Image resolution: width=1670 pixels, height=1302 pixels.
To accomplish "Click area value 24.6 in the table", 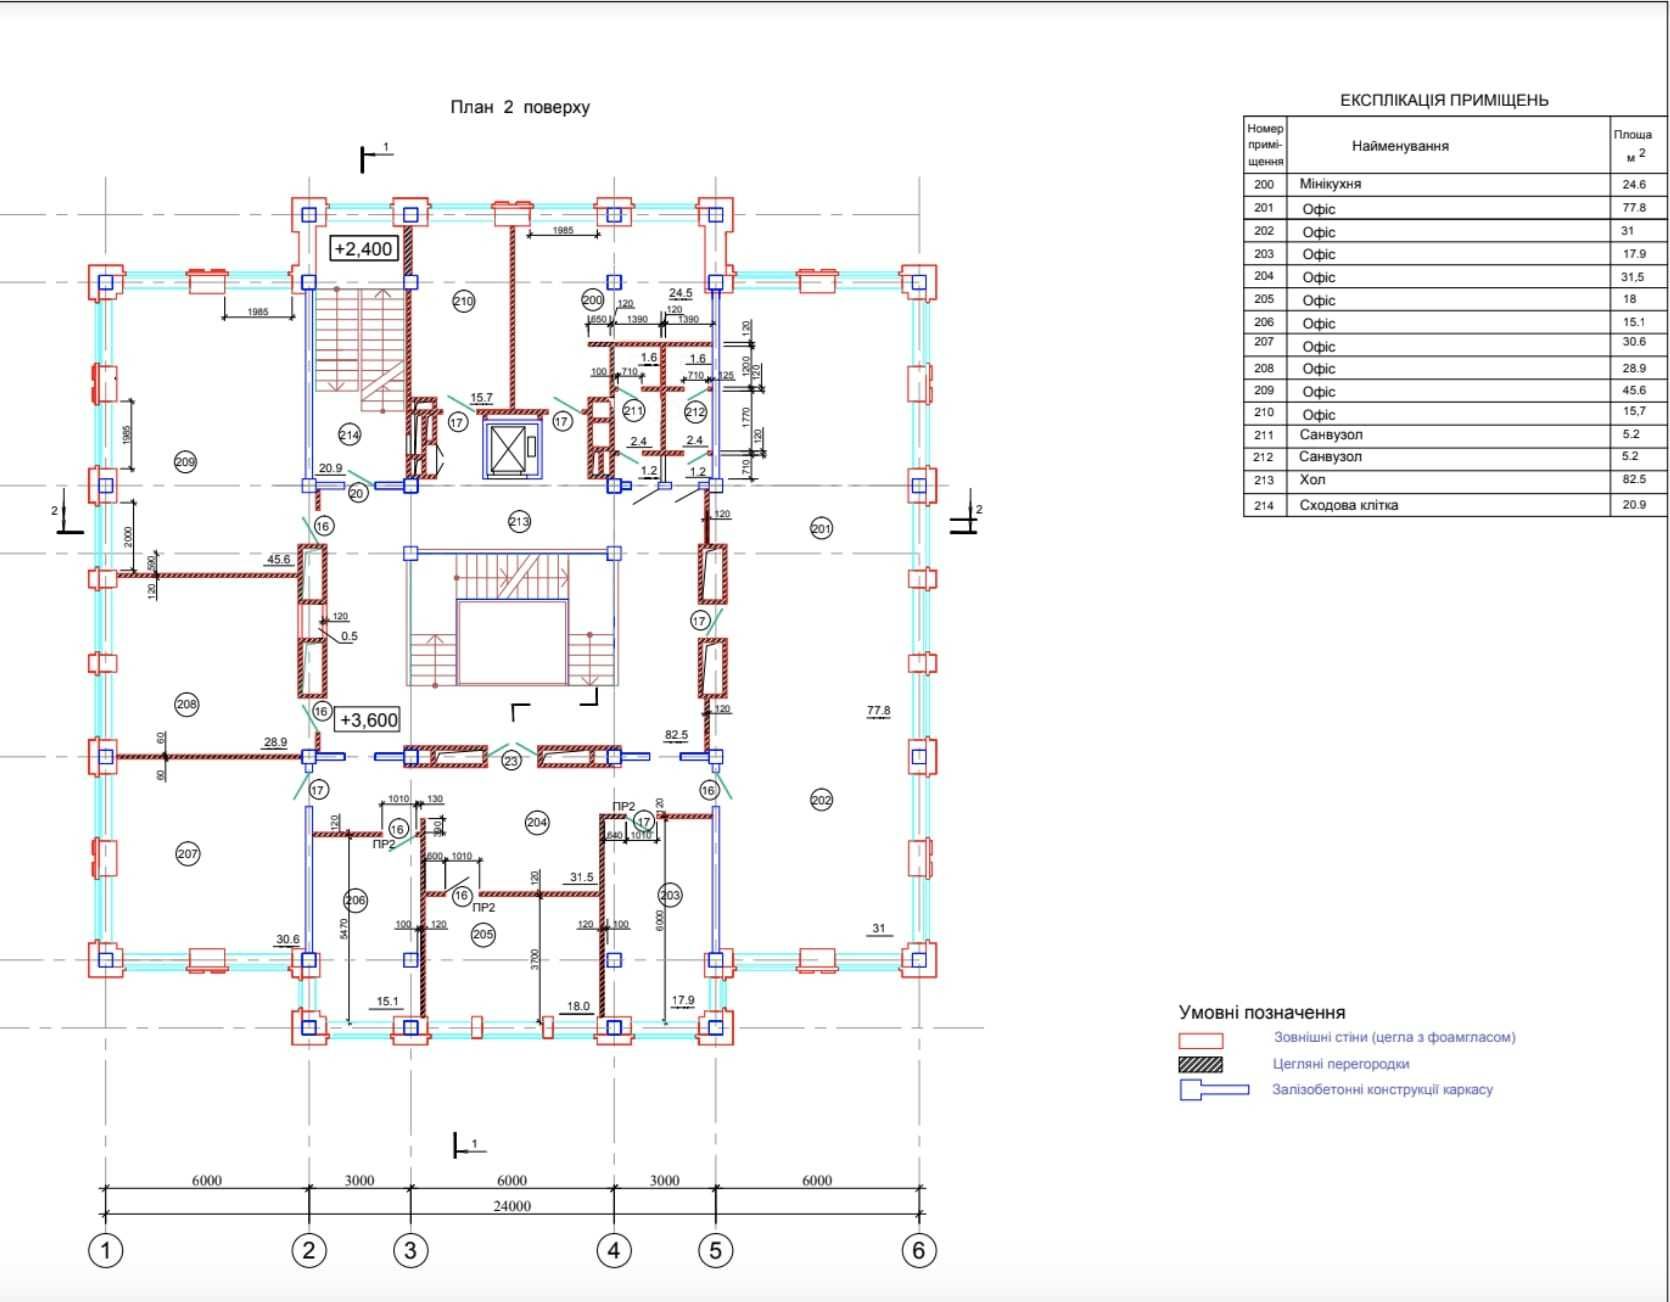I will pos(1634,184).
